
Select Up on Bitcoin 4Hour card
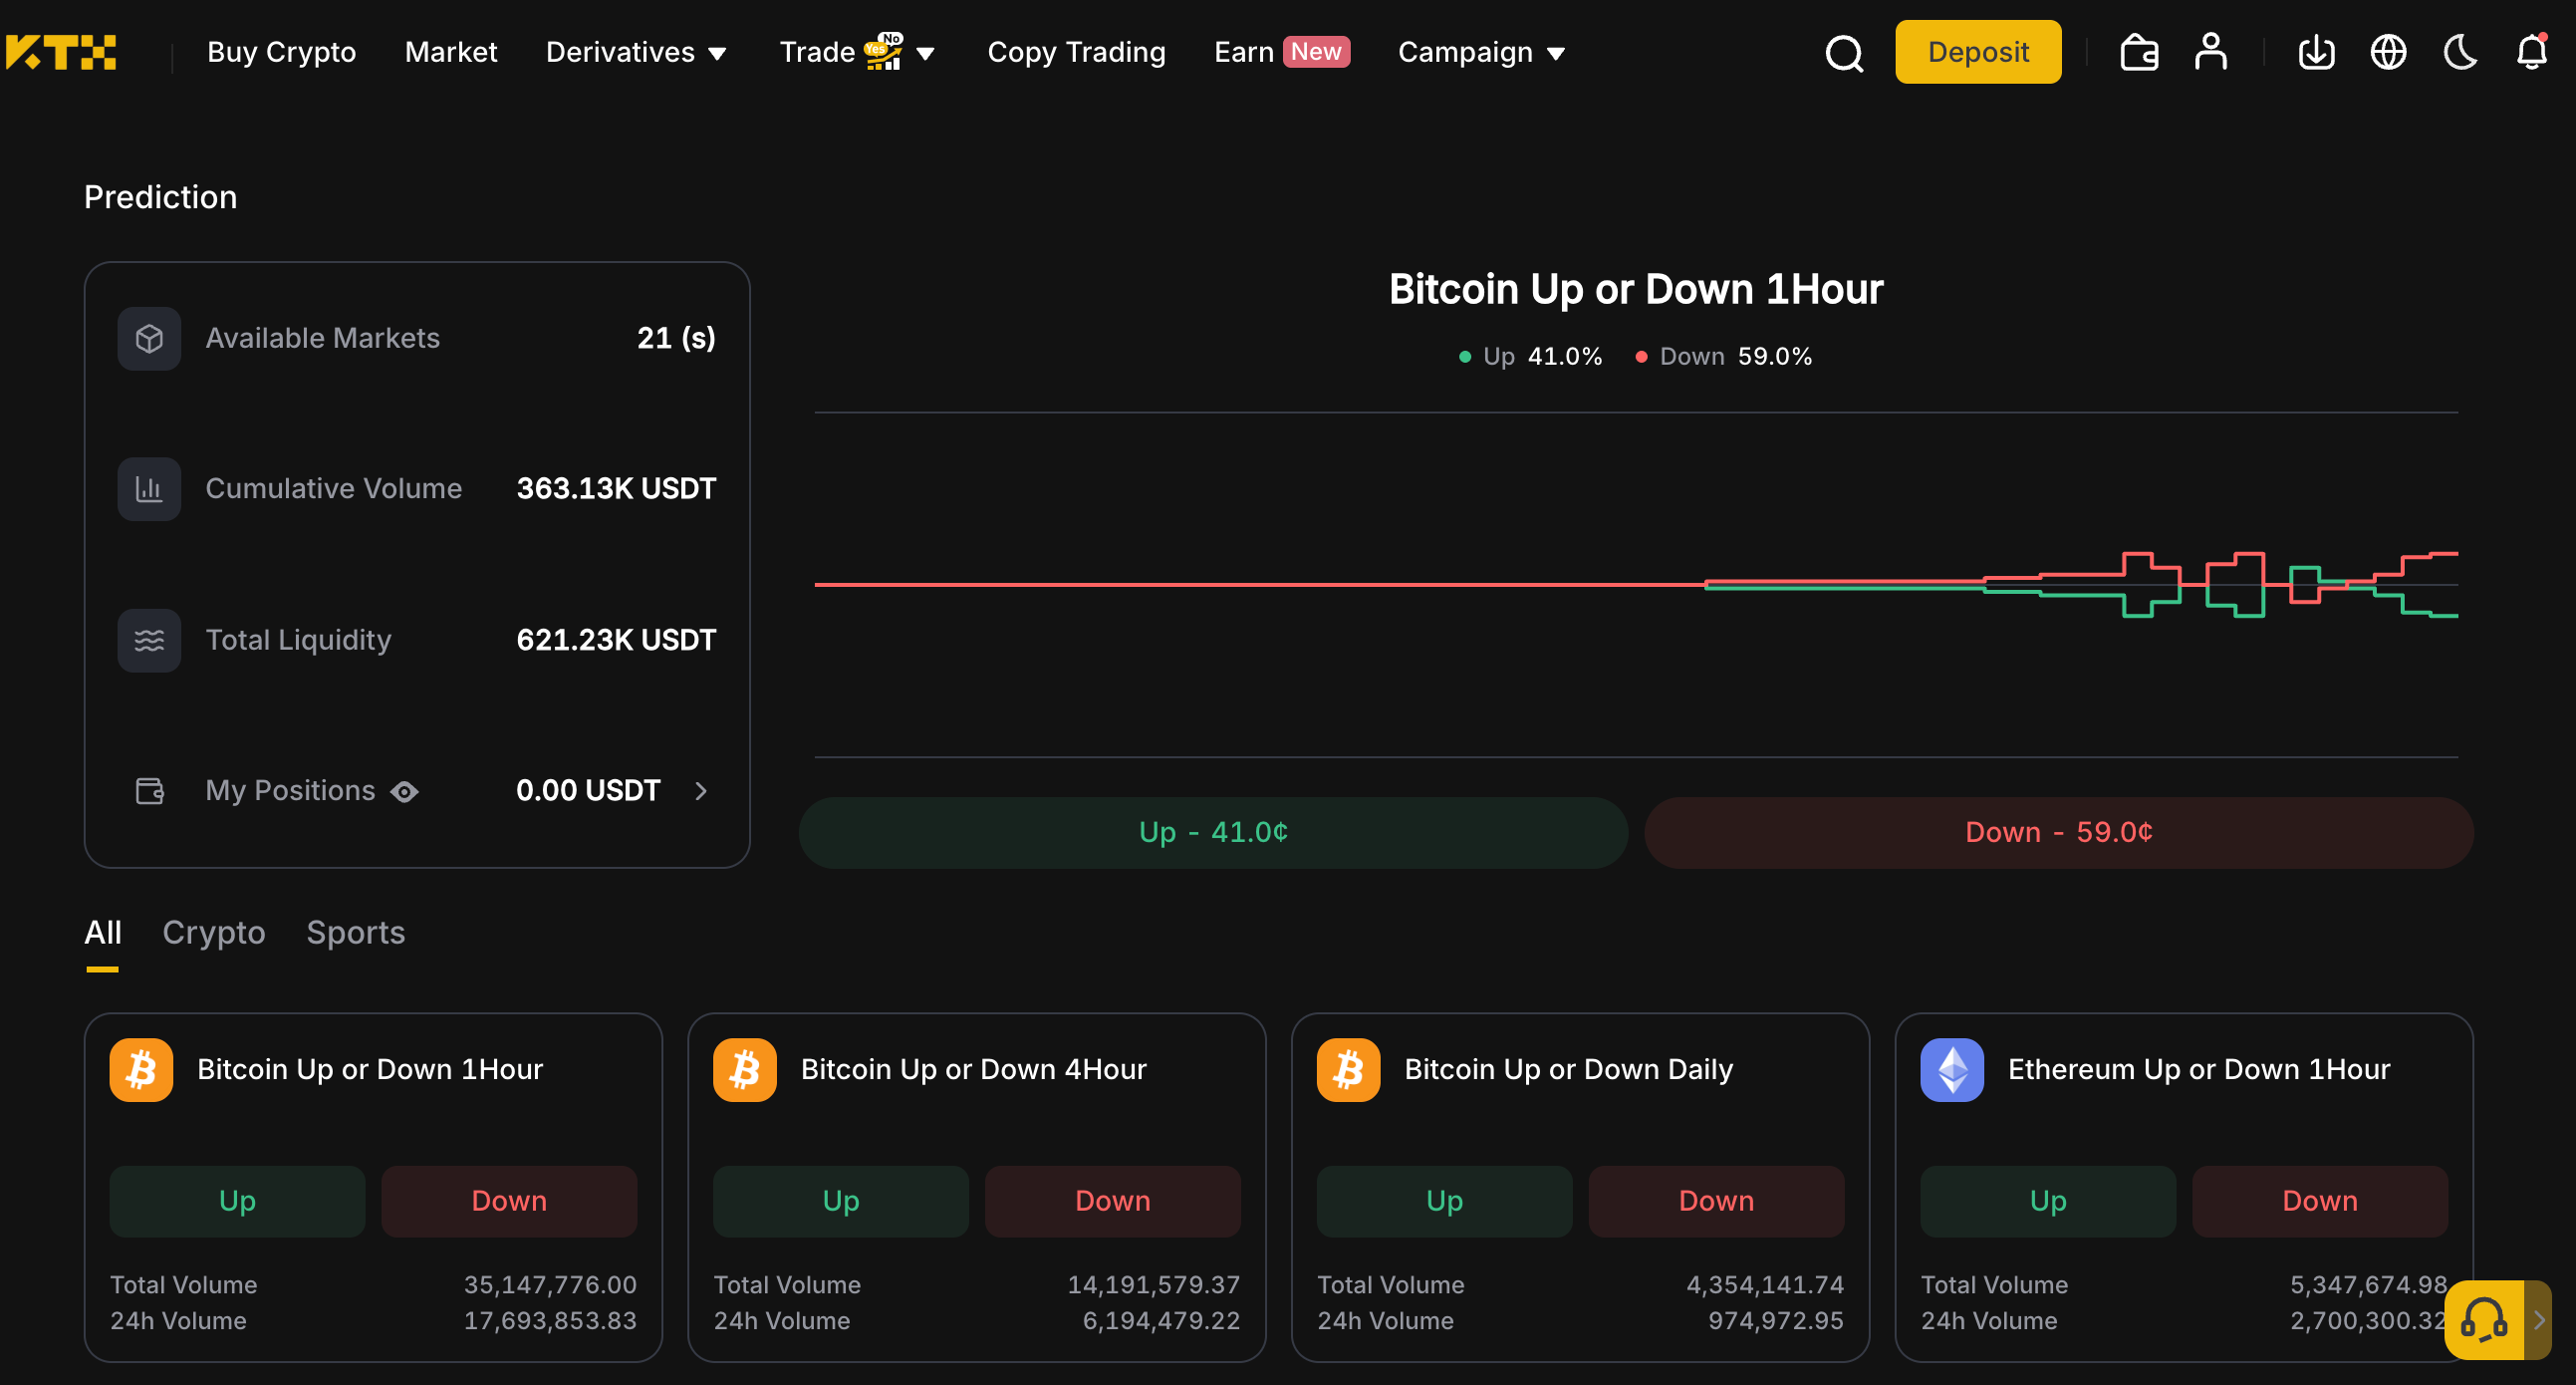[841, 1201]
